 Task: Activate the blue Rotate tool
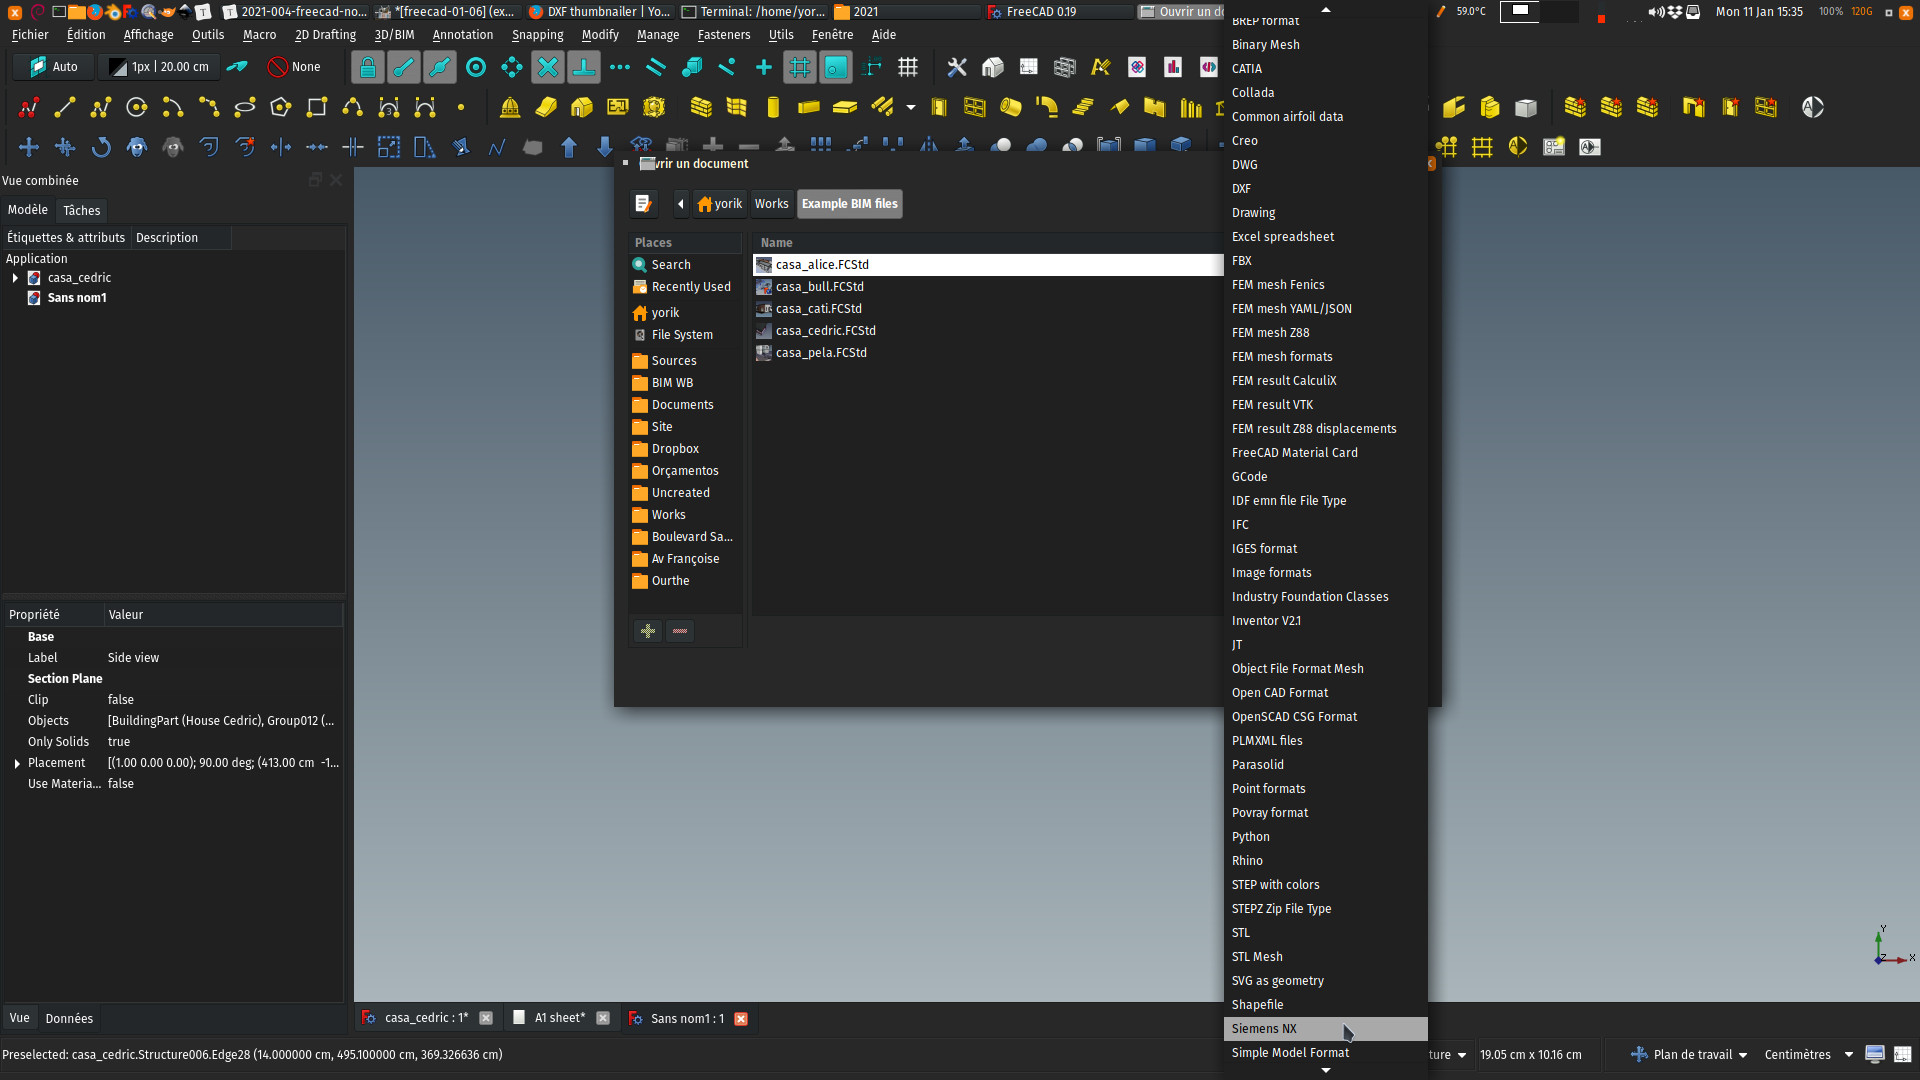pyautogui.click(x=101, y=147)
